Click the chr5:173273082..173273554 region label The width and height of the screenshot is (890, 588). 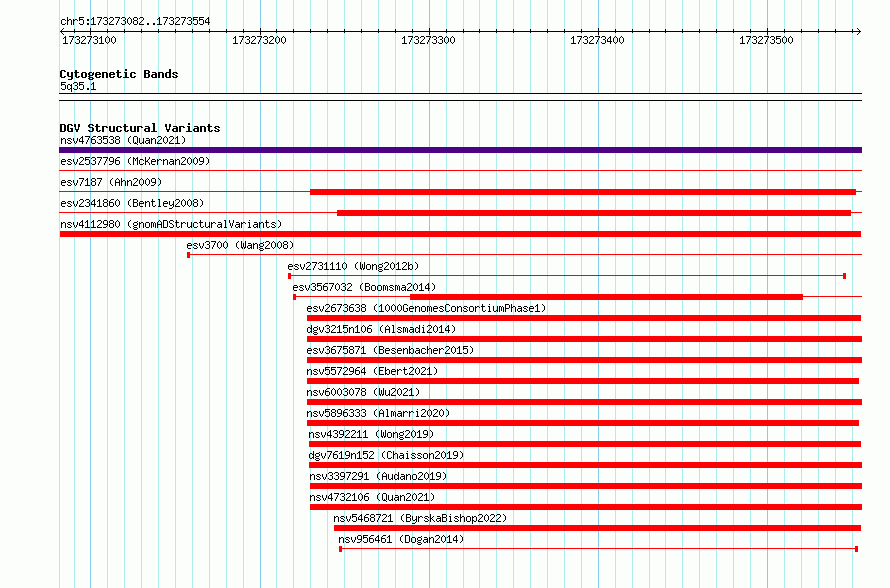tap(135, 21)
